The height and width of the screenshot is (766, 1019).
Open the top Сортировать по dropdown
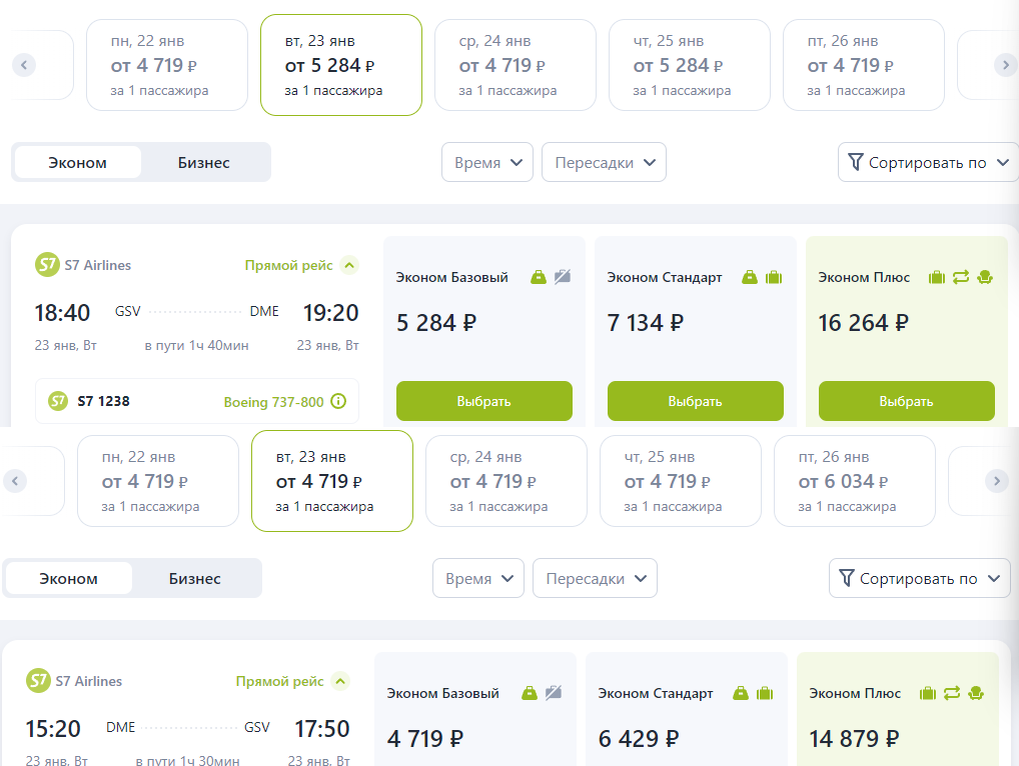coord(927,162)
